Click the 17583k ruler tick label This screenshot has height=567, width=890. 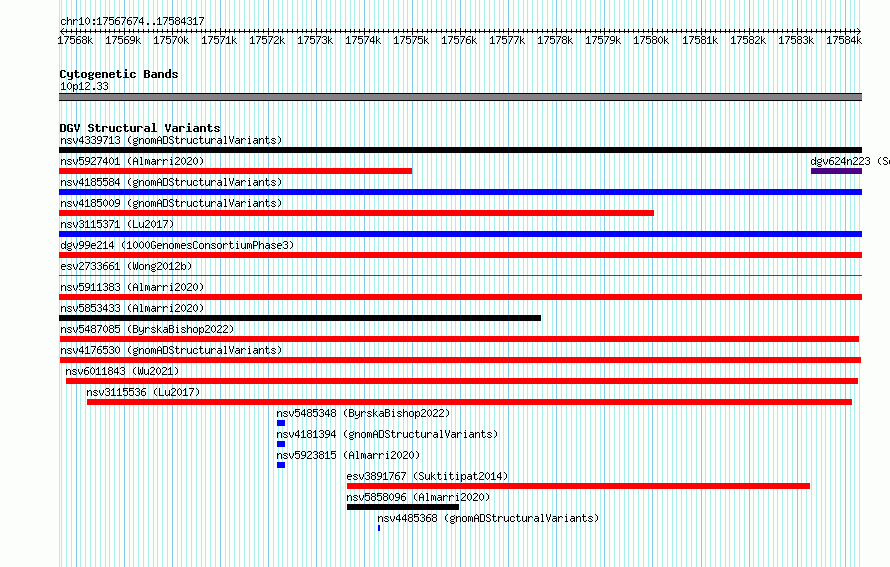pyautogui.click(x=796, y=40)
